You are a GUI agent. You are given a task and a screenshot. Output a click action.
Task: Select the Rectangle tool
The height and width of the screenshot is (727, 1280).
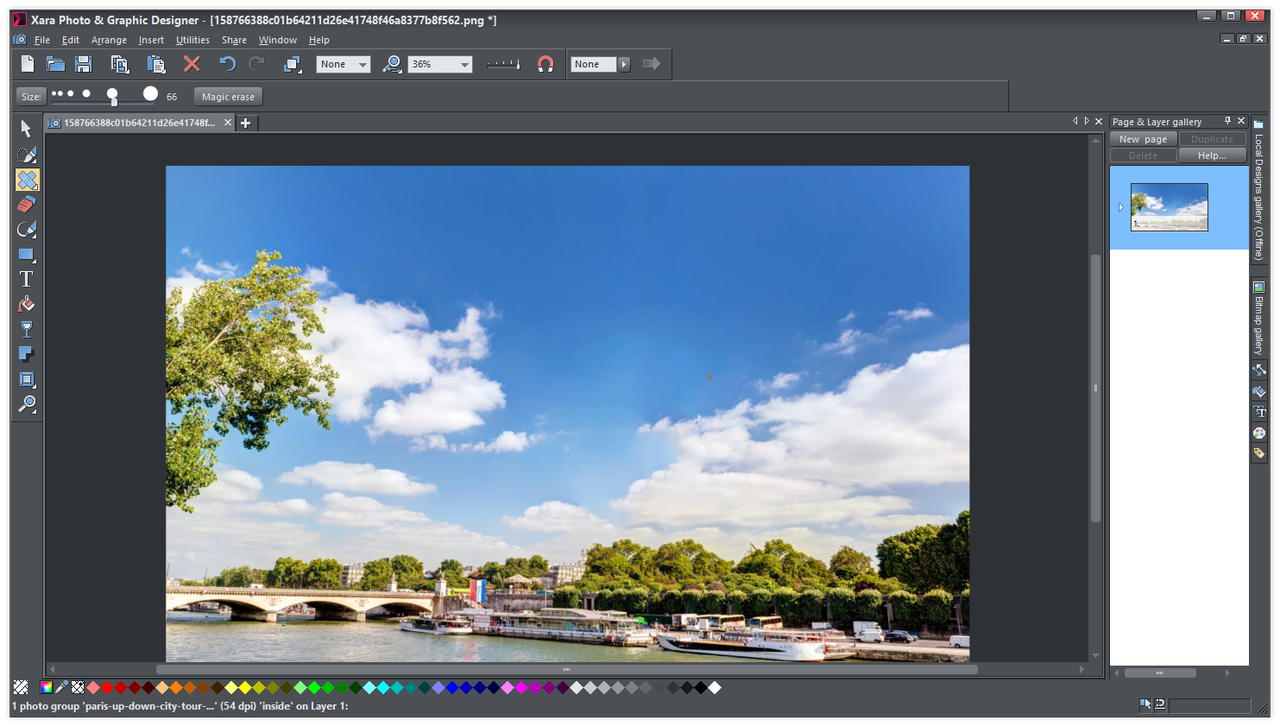(x=27, y=255)
